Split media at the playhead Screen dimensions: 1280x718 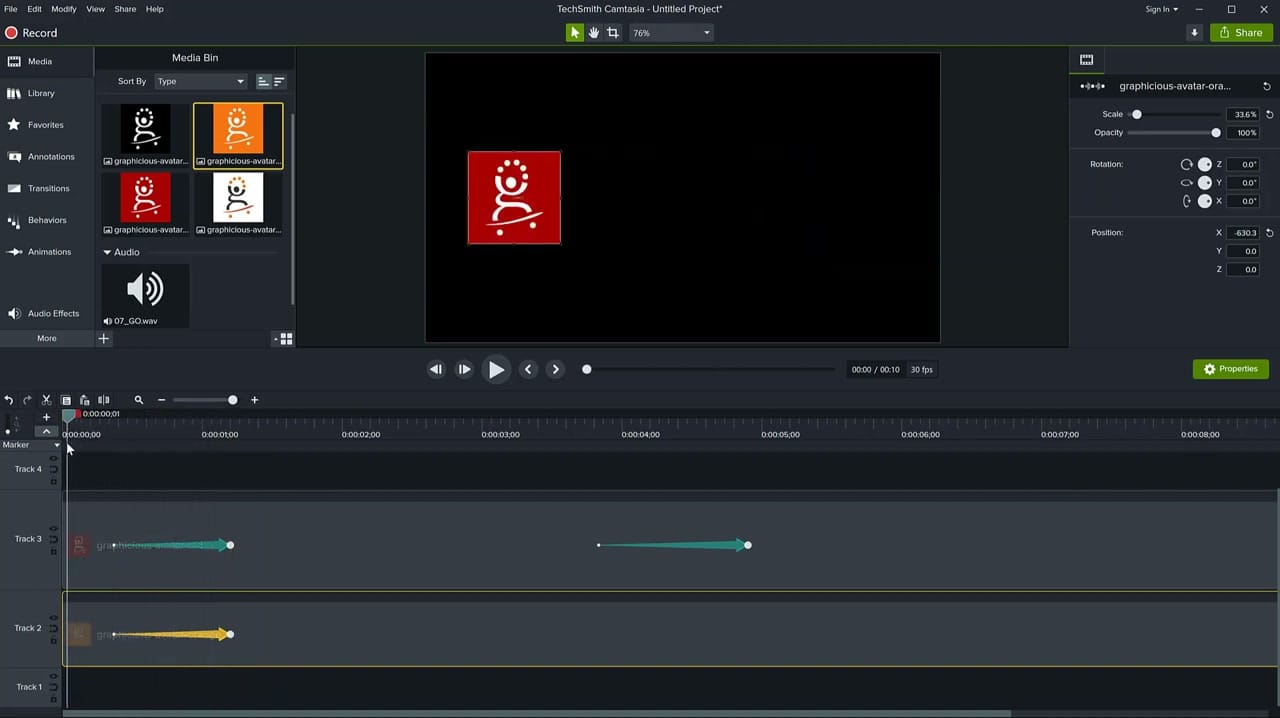tap(103, 399)
